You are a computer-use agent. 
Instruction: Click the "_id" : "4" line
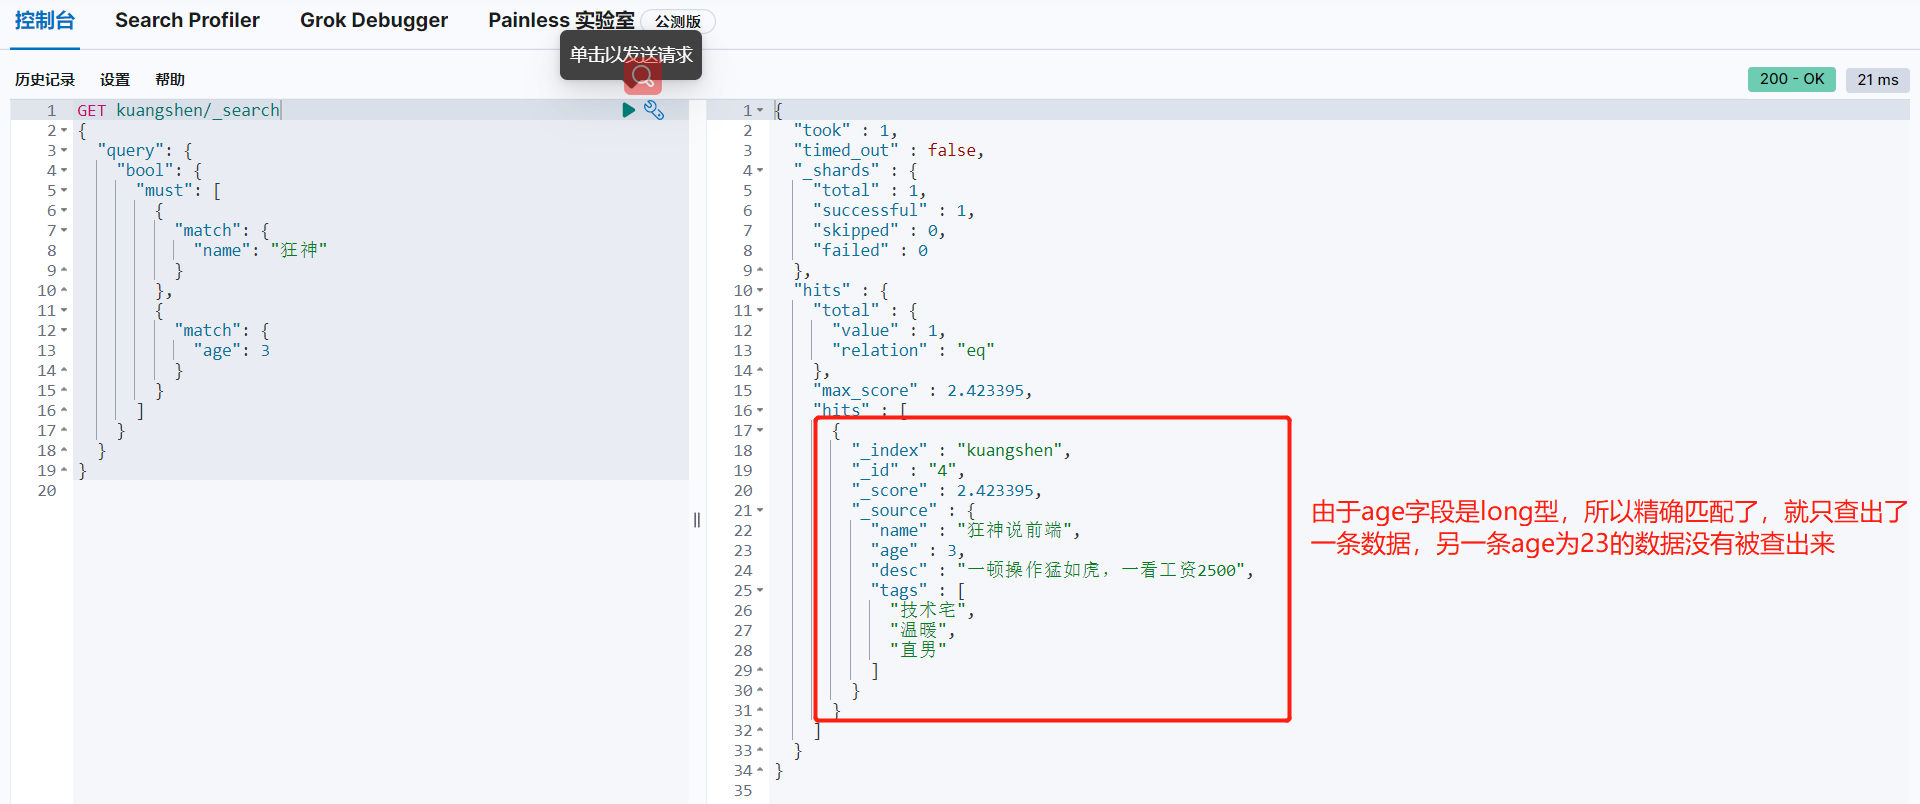[908, 470]
